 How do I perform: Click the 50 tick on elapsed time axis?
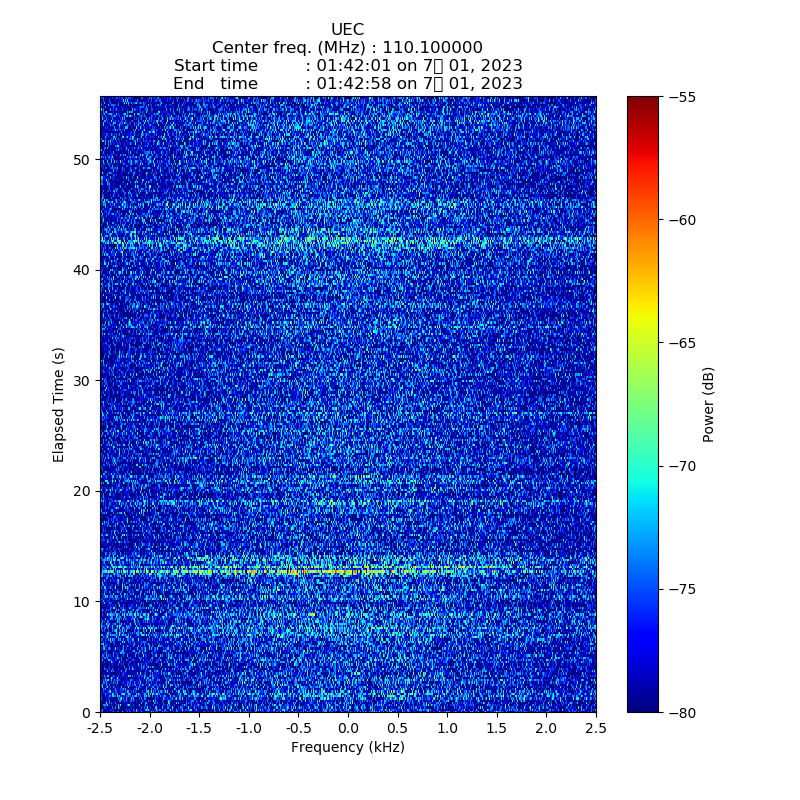tap(82, 160)
